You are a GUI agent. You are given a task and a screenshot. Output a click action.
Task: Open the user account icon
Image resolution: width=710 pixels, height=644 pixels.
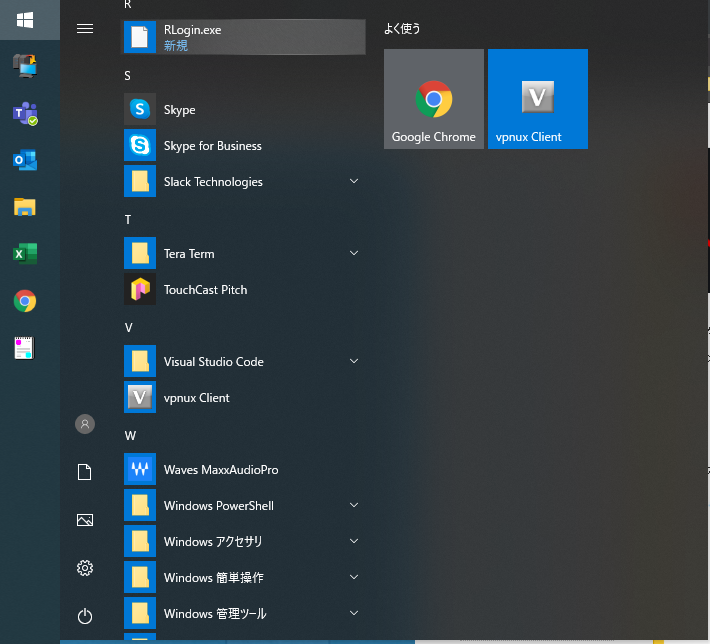[85, 424]
